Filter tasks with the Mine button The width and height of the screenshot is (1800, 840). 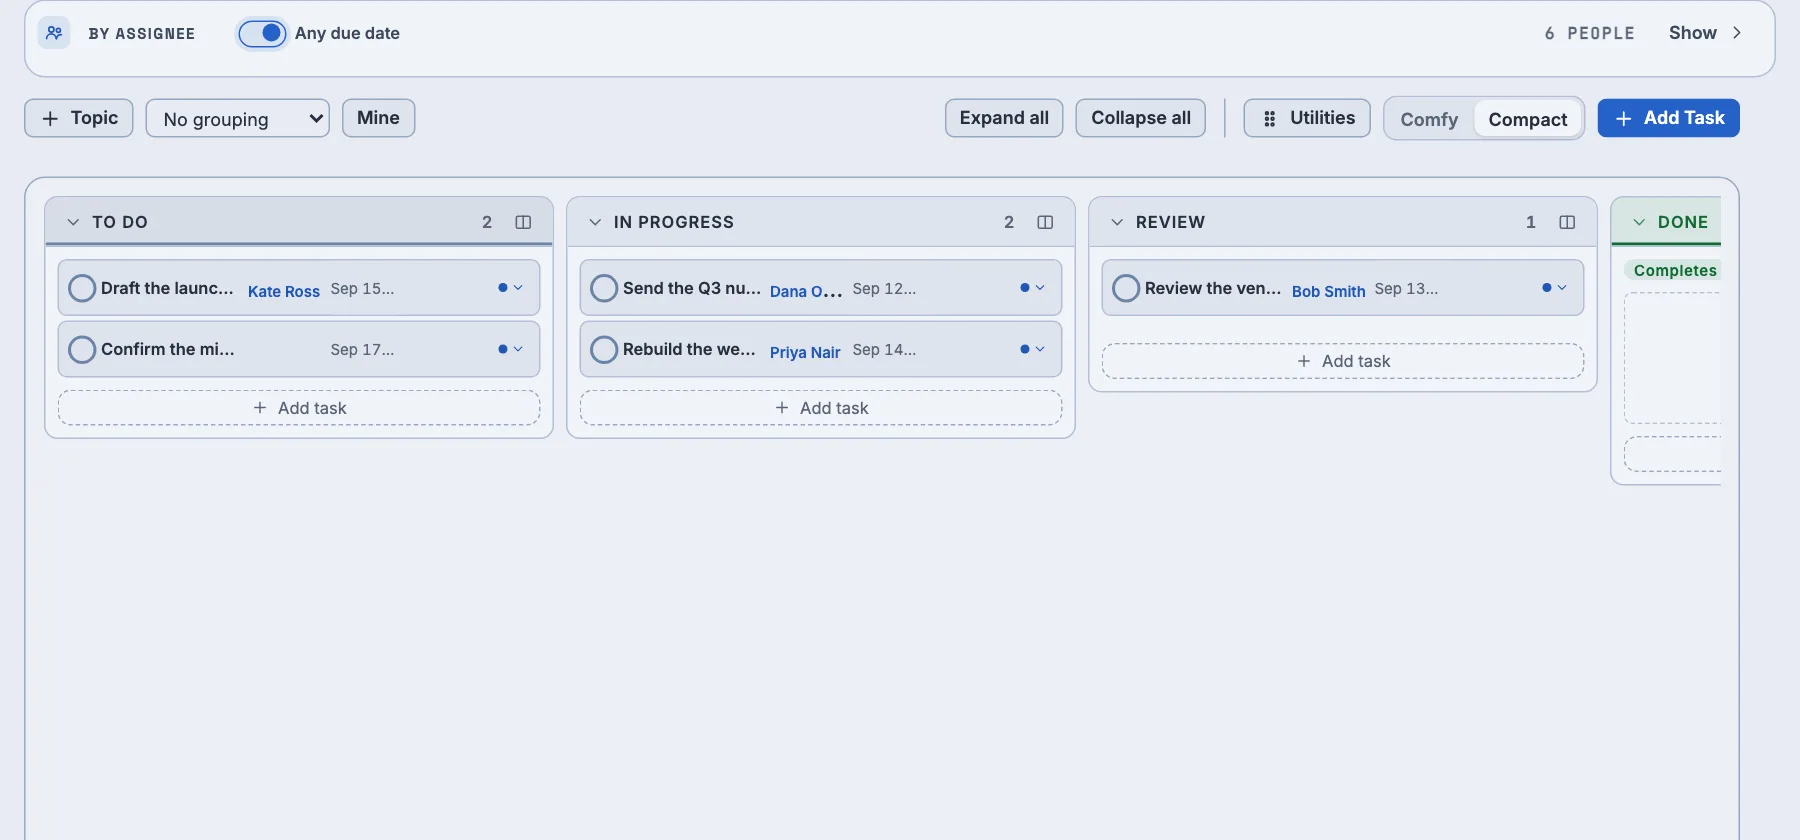pyautogui.click(x=378, y=118)
